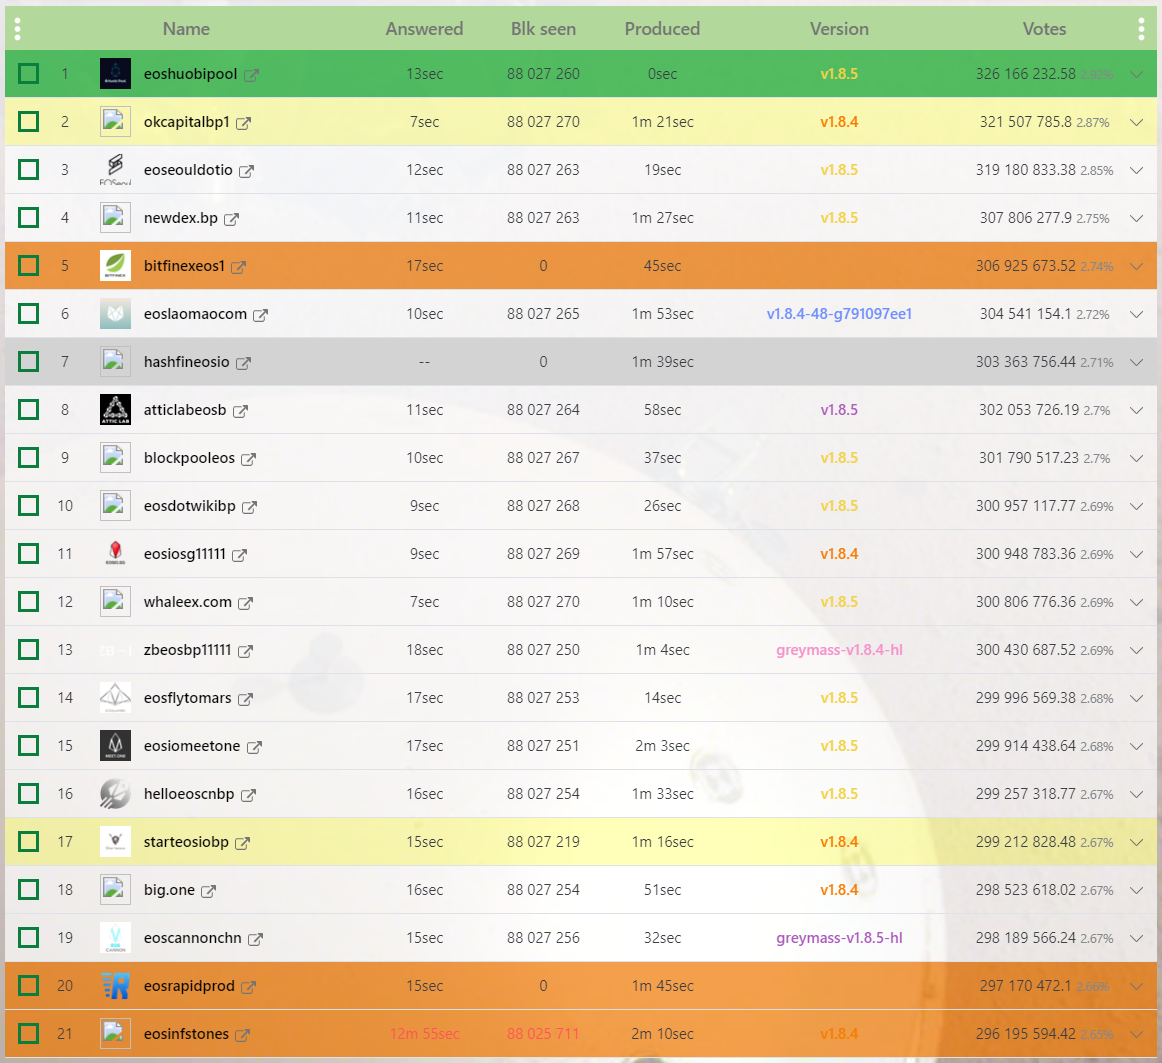Viewport: 1162px width, 1063px height.
Task: Check the zbeosbp11111 row checkbox
Action: [x=28, y=649]
